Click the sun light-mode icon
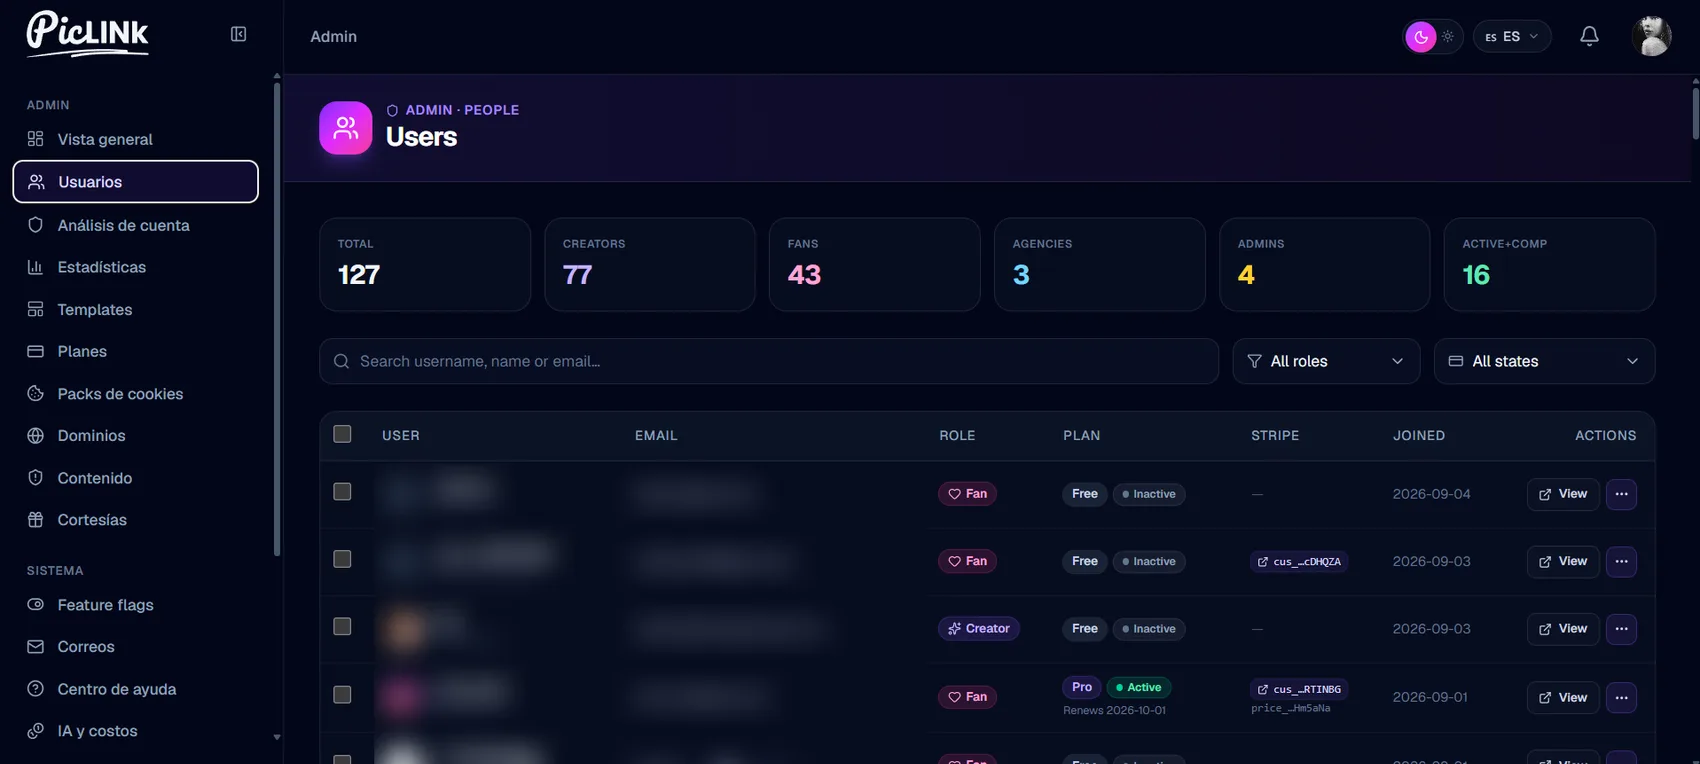 tap(1447, 36)
